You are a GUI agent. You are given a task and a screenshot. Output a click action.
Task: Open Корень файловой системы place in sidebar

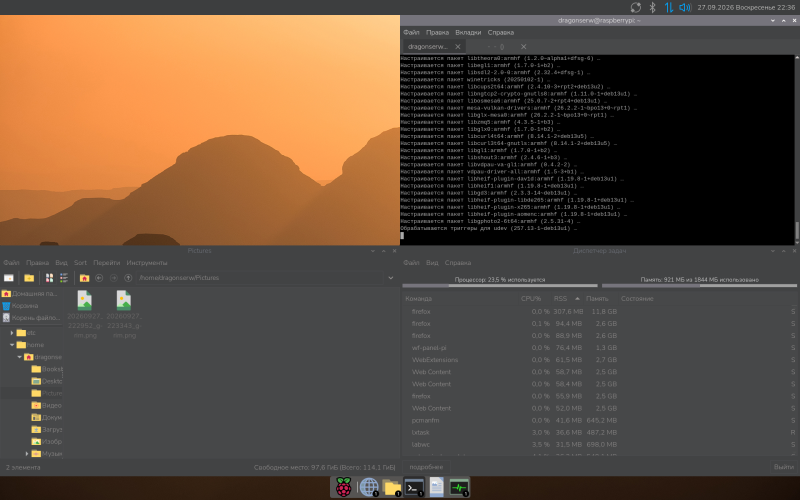click(31, 317)
